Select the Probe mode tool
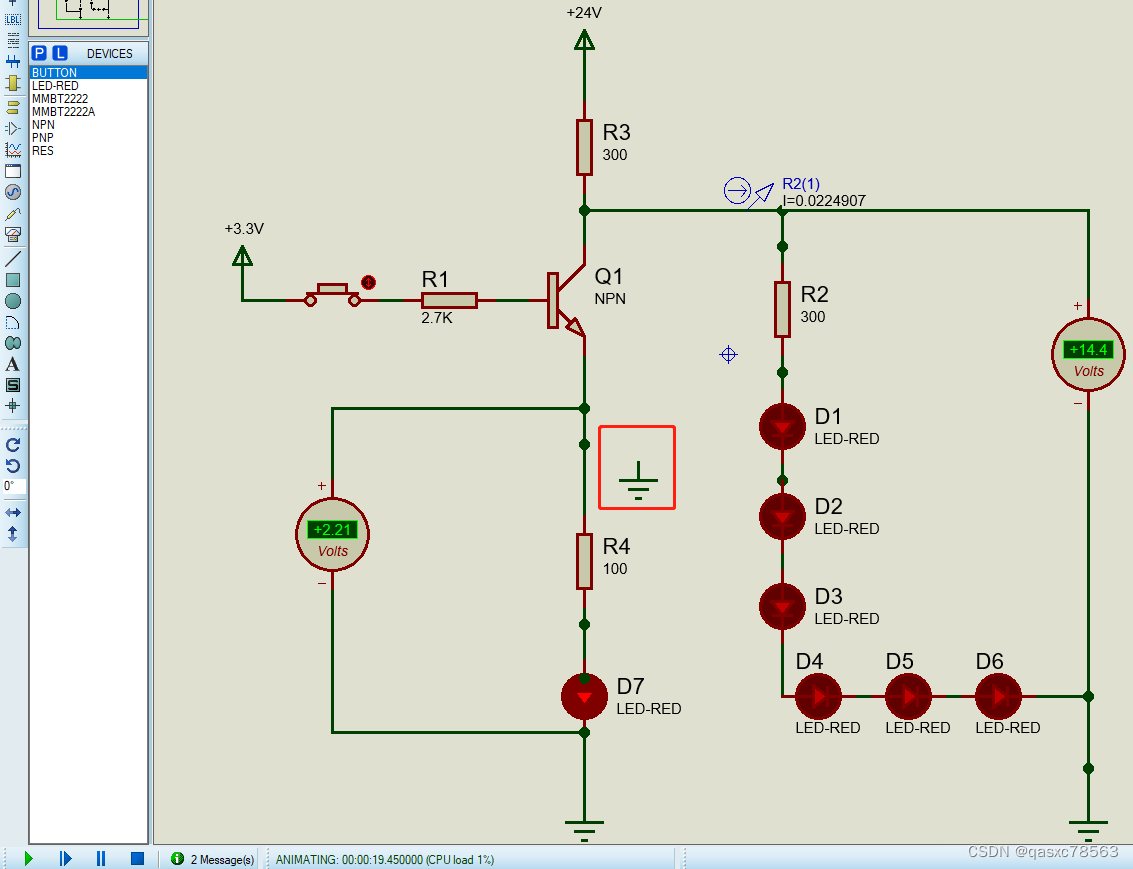This screenshot has height=869, width=1133. (13, 214)
